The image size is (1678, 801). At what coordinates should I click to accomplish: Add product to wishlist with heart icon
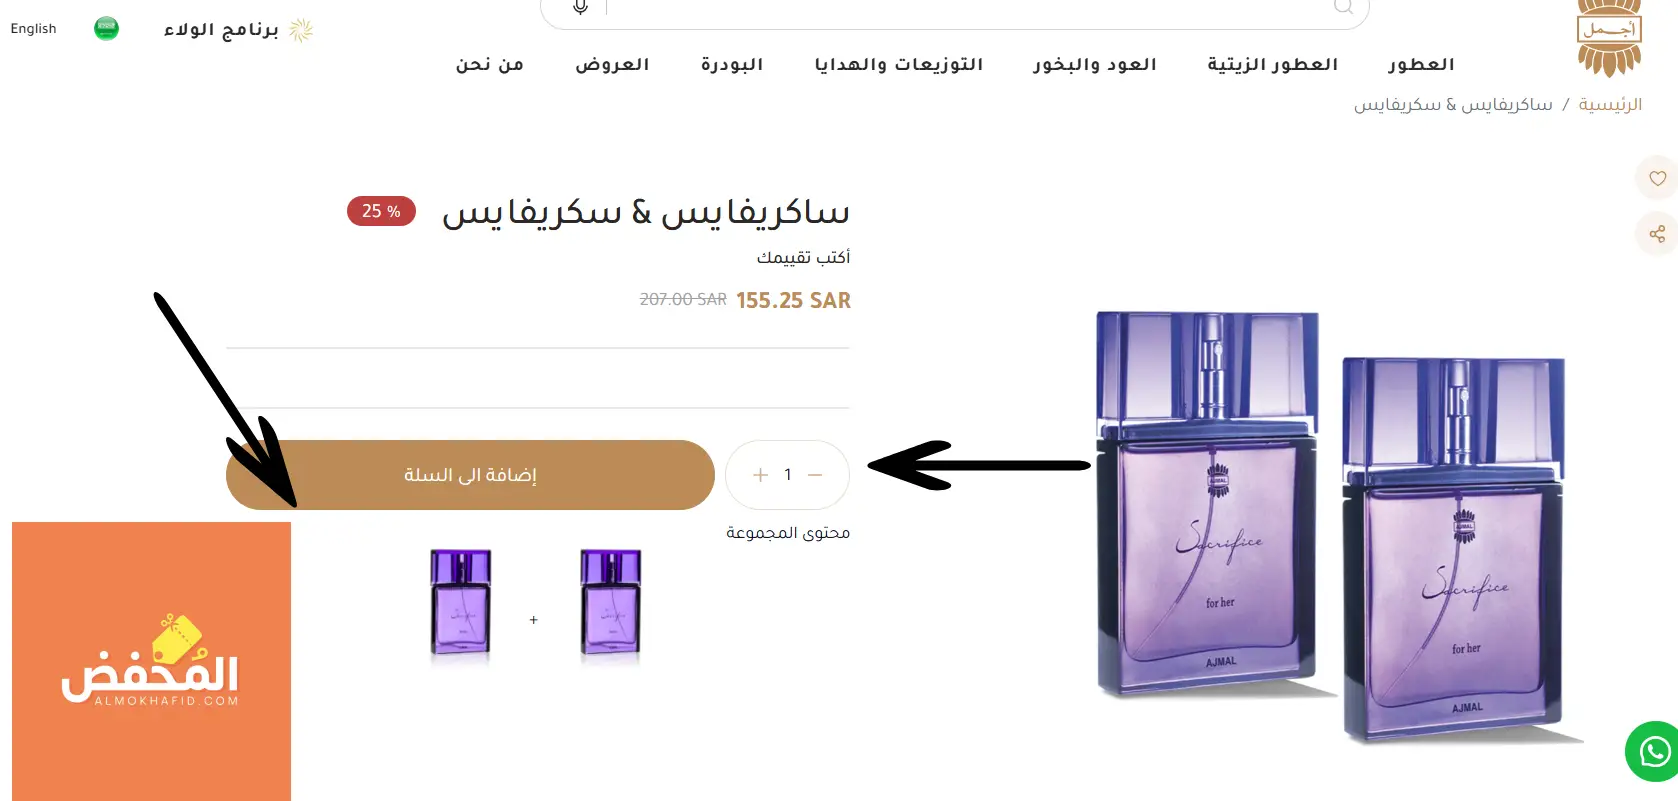tap(1657, 179)
